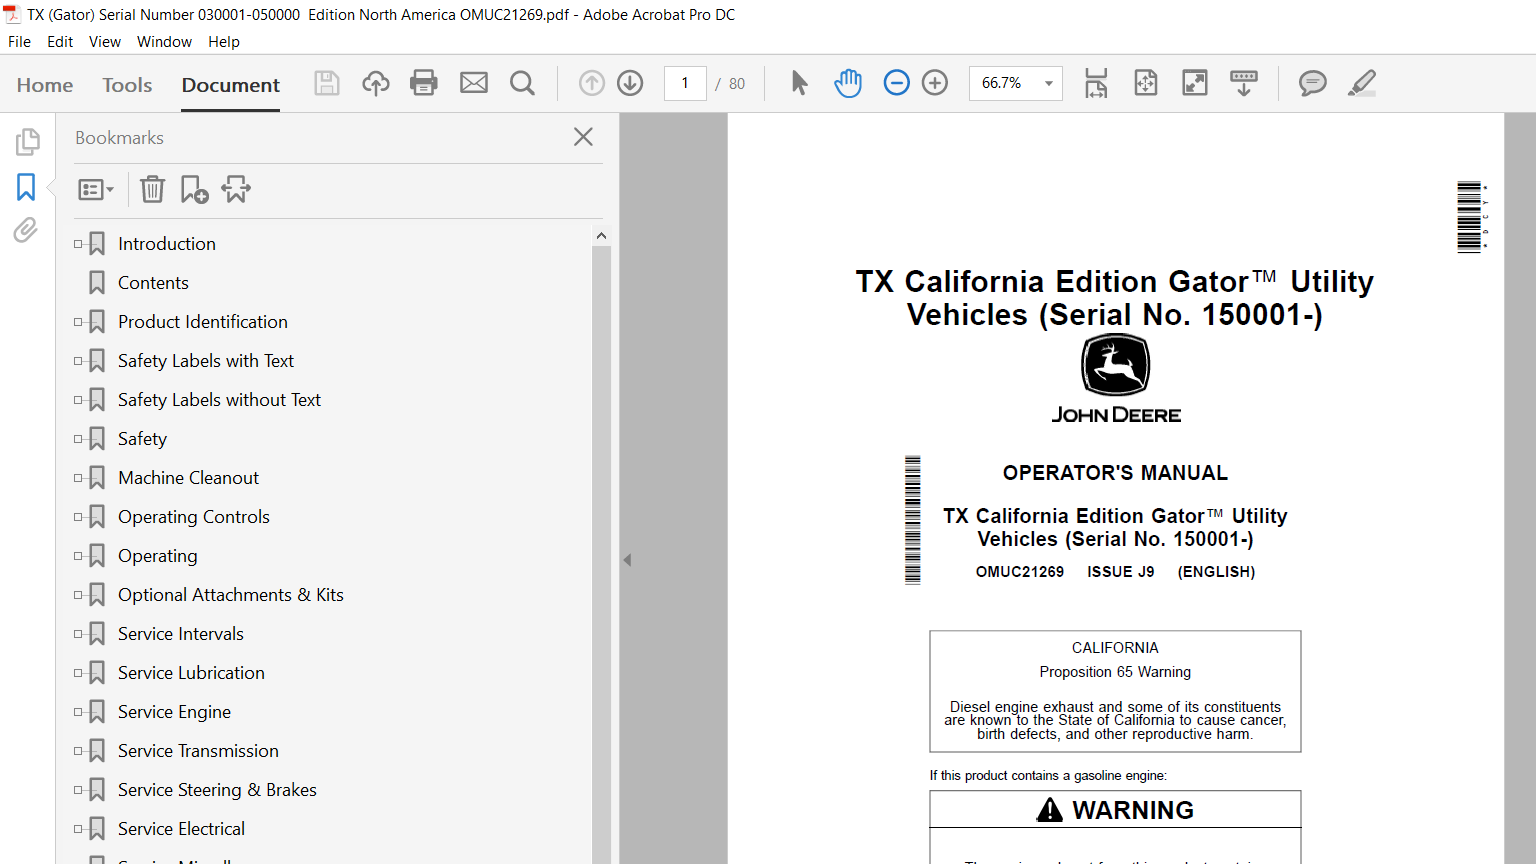Screen dimensions: 1536x864
Task: Expand Optional Attachments & Kits bookmark
Action: (78, 595)
